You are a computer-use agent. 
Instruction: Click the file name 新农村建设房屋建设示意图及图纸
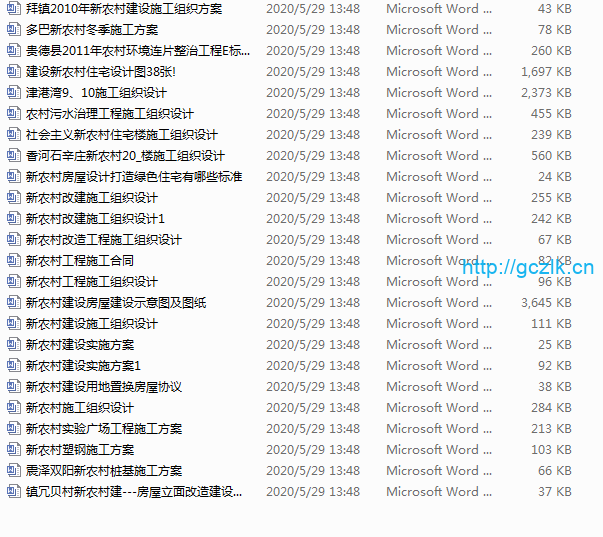[x=115, y=303]
